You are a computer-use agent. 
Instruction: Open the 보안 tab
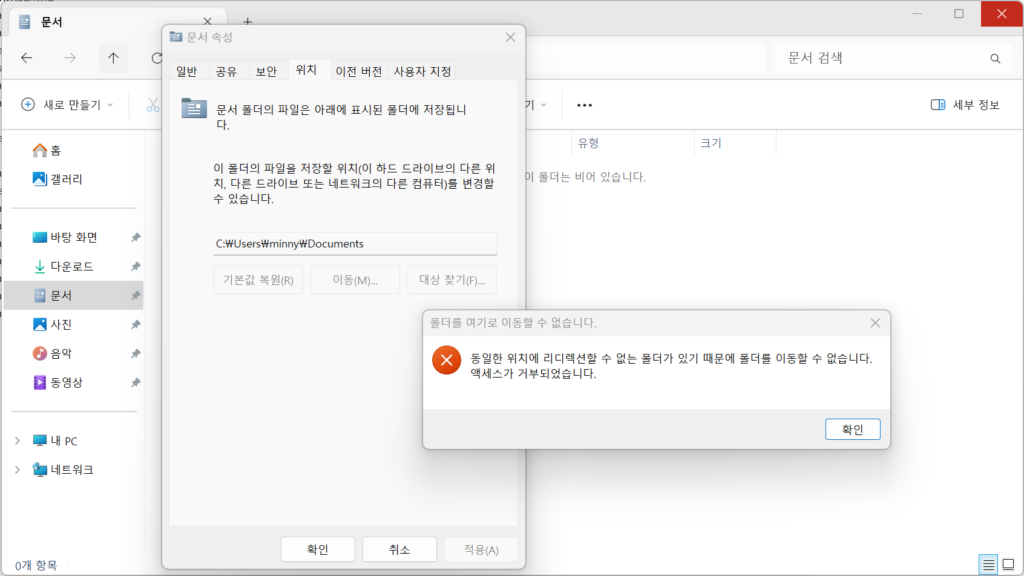[x=266, y=71]
